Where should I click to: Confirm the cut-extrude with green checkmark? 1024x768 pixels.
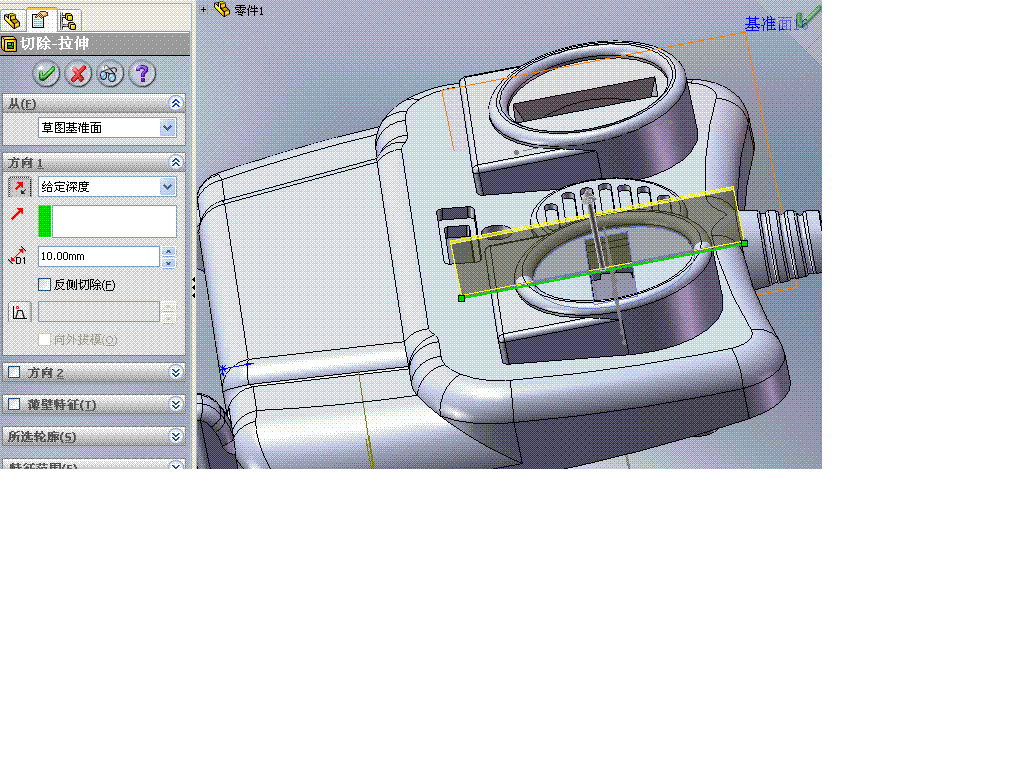pyautogui.click(x=46, y=74)
